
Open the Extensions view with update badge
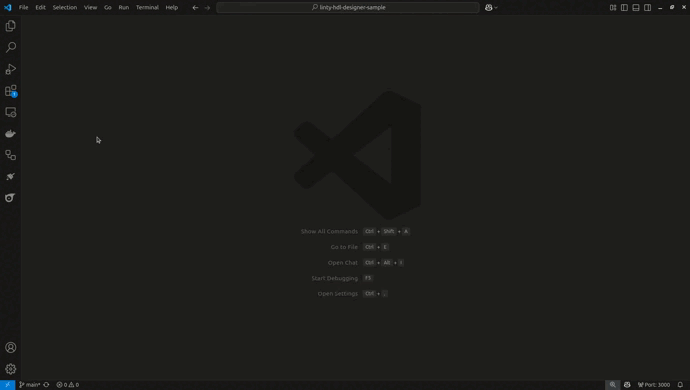click(11, 91)
